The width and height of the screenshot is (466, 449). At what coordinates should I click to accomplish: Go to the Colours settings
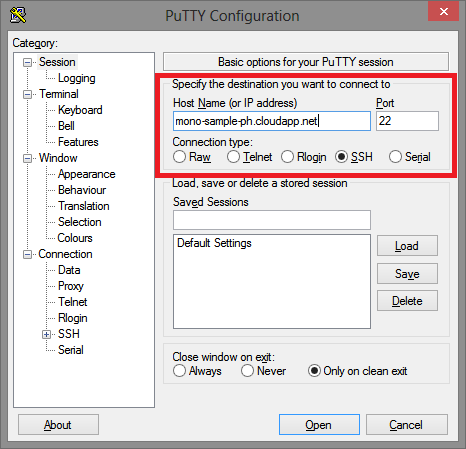tap(75, 238)
